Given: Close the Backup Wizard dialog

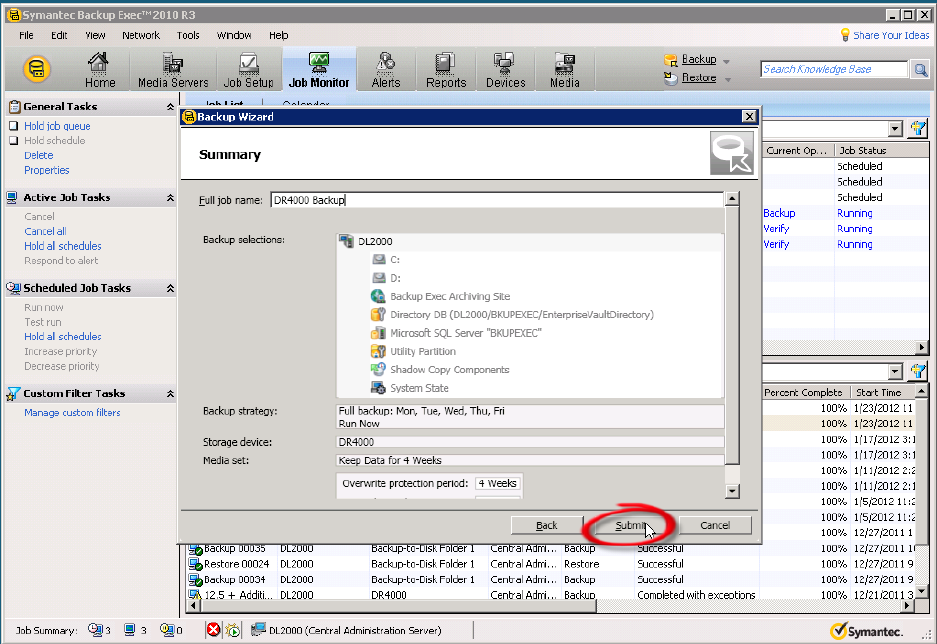Looking at the screenshot, I should pyautogui.click(x=749, y=116).
